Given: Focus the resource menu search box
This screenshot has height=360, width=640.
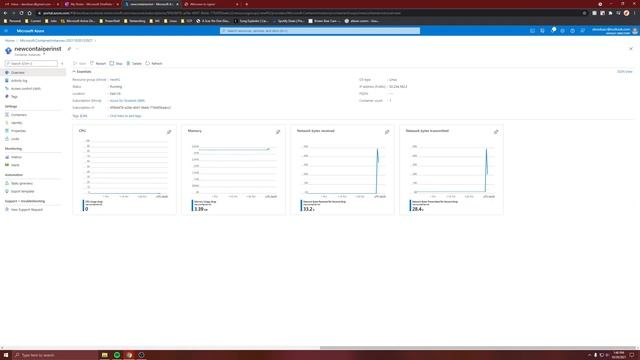Looking at the screenshot, I should pos(31,64).
